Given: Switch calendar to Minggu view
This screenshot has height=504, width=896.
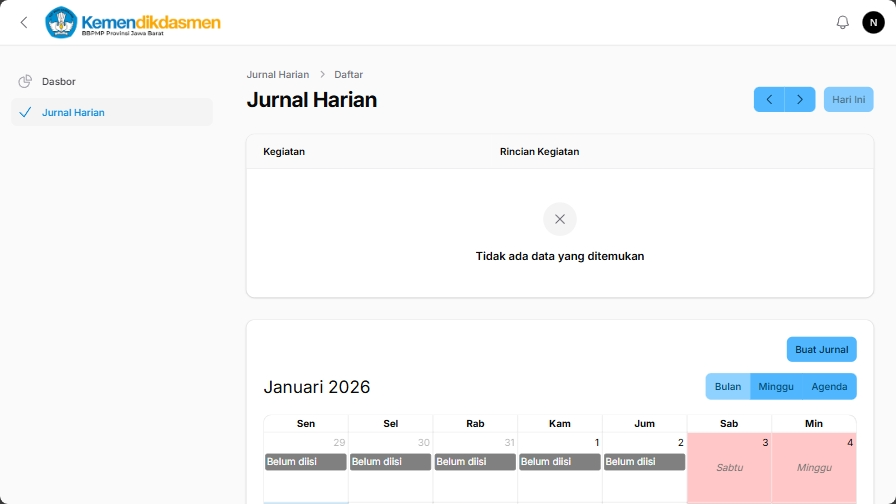Looking at the screenshot, I should point(776,386).
